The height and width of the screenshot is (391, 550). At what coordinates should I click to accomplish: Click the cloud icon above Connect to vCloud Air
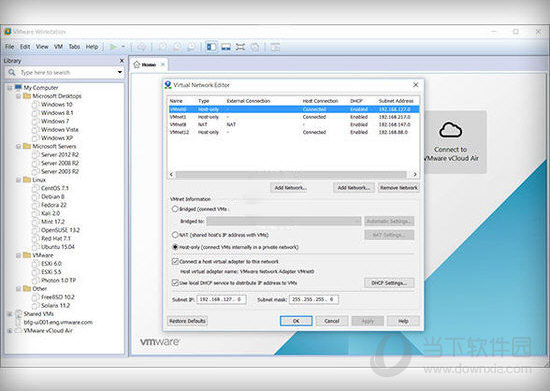click(450, 130)
